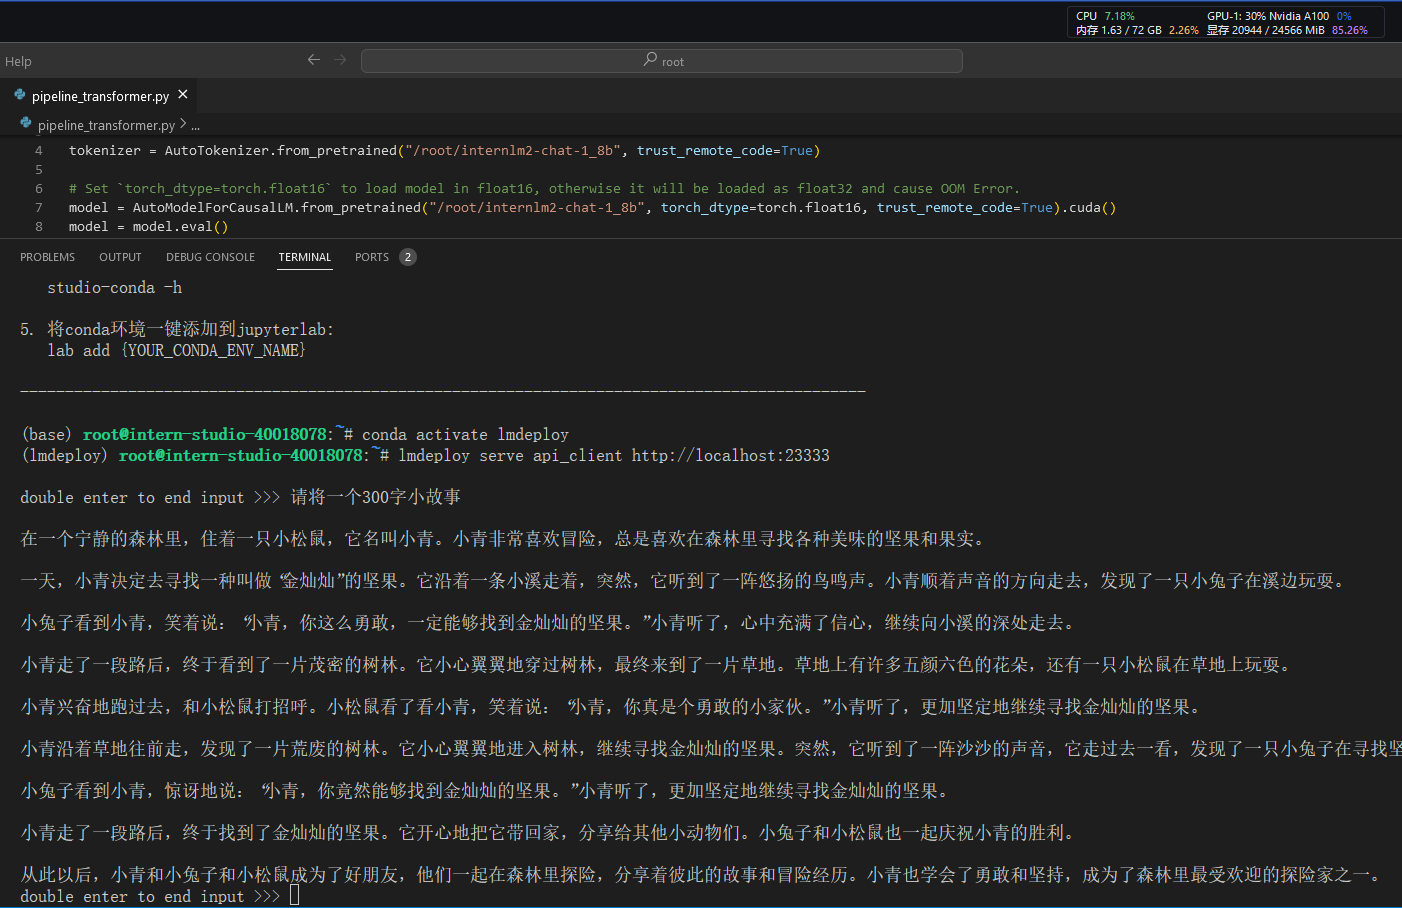
Task: Open the Debug Console tab
Action: [210, 257]
